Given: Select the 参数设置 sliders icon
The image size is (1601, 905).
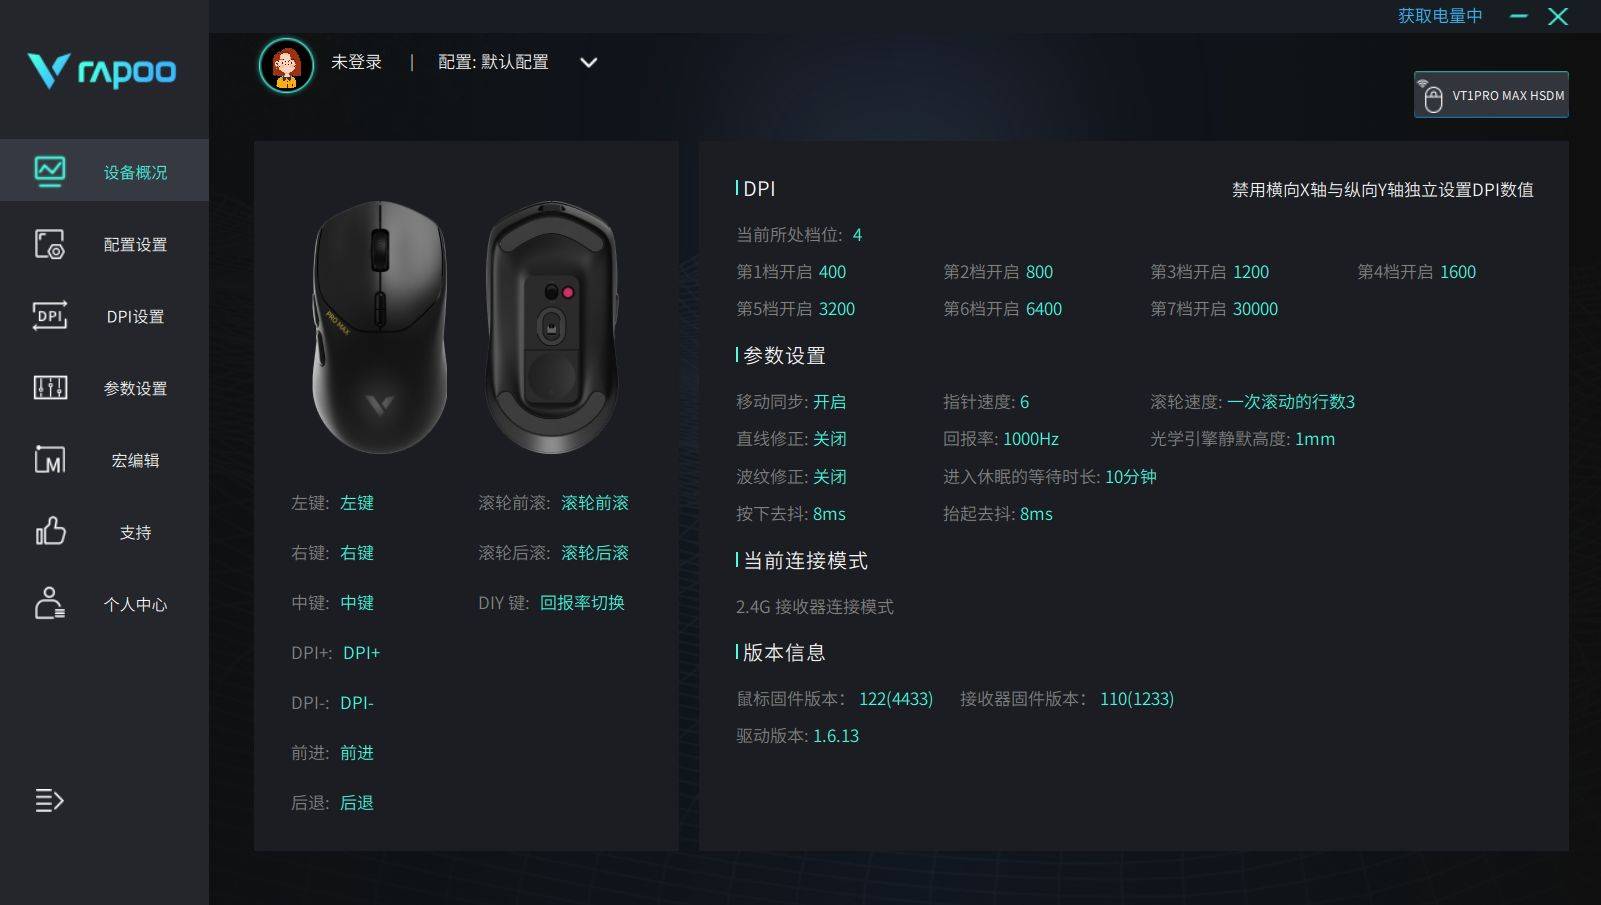Looking at the screenshot, I should pos(50,388).
